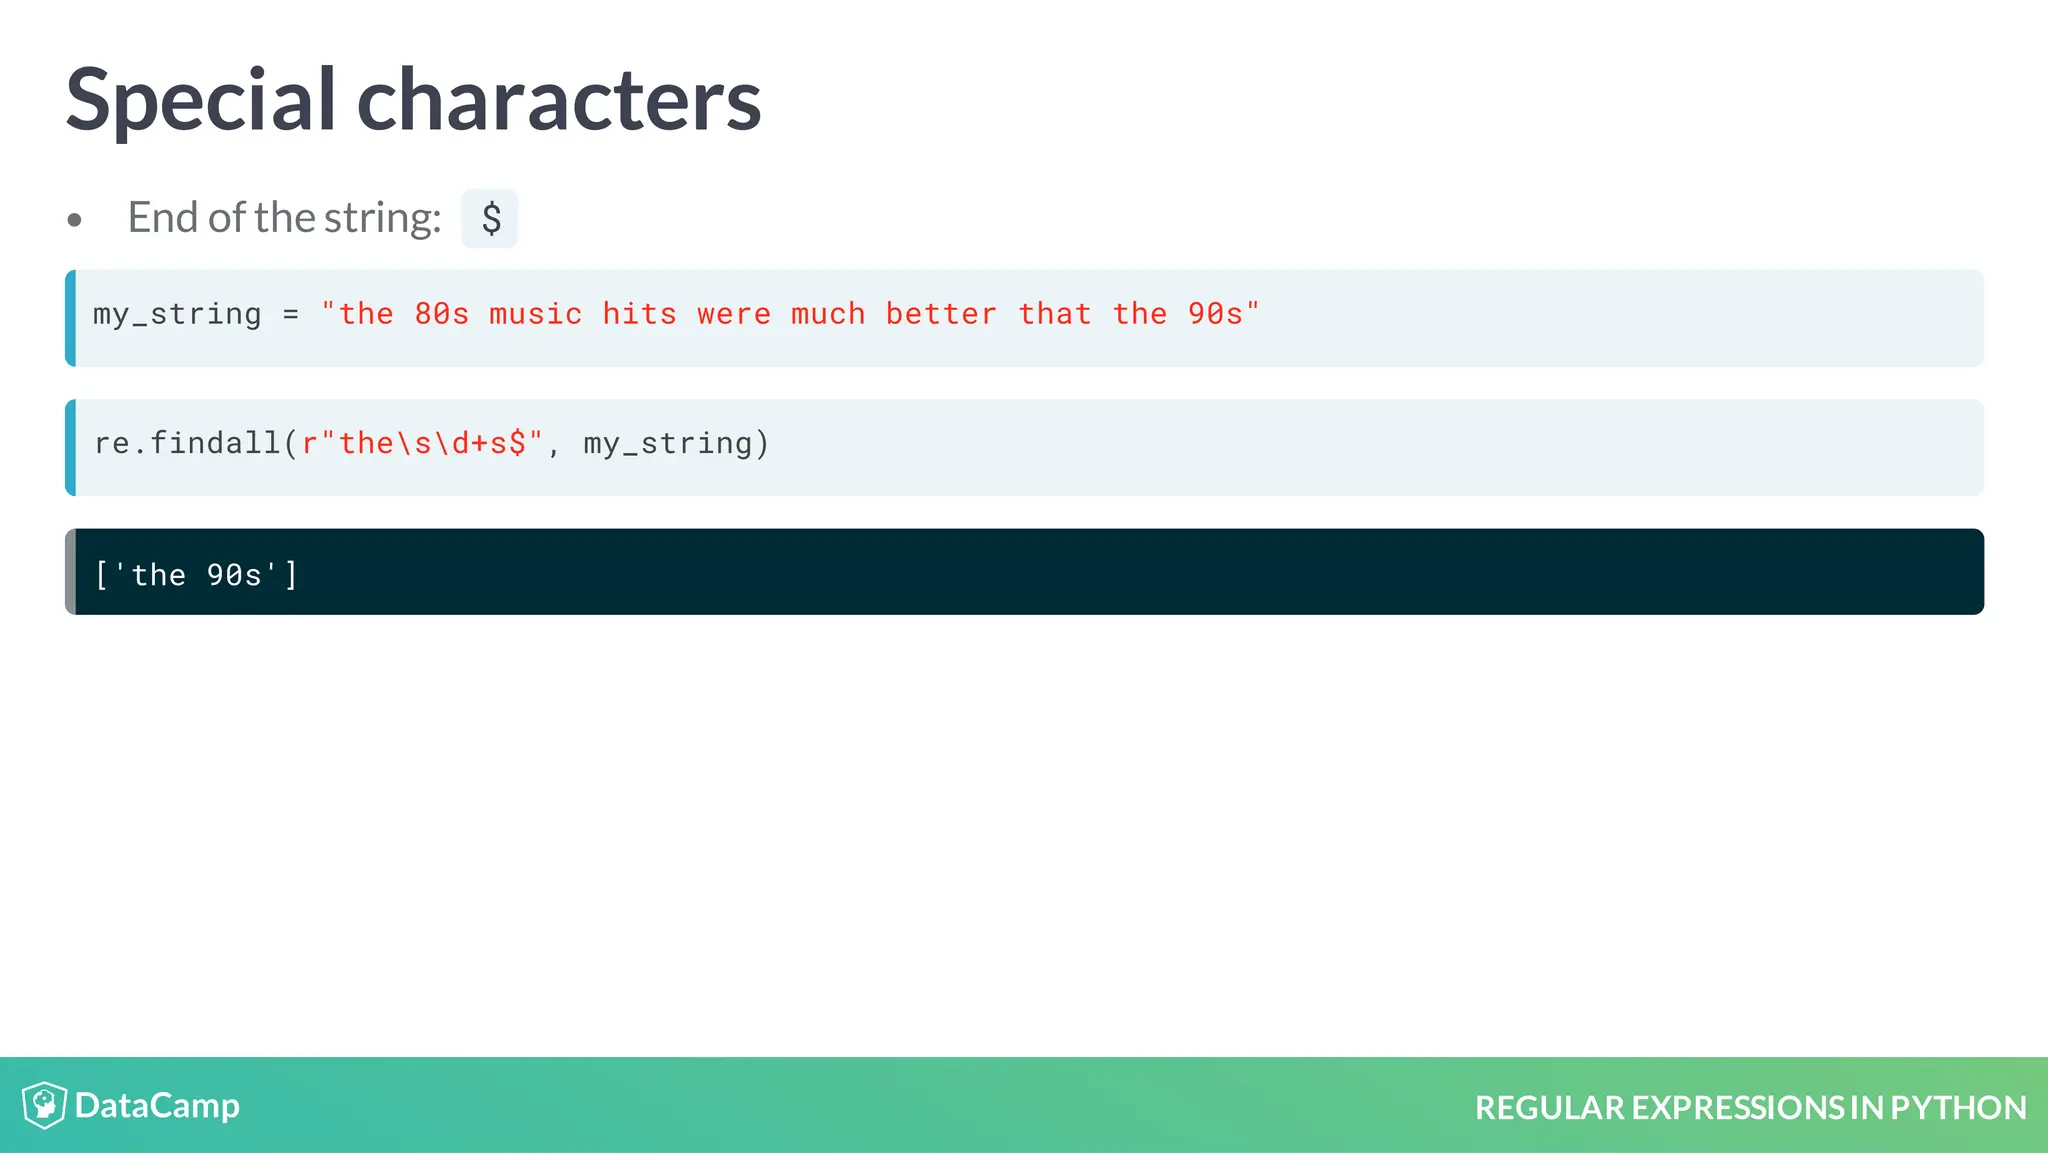This screenshot has height=1154, width=2048.
Task: Click the re.findall code line
Action: [x=432, y=443]
